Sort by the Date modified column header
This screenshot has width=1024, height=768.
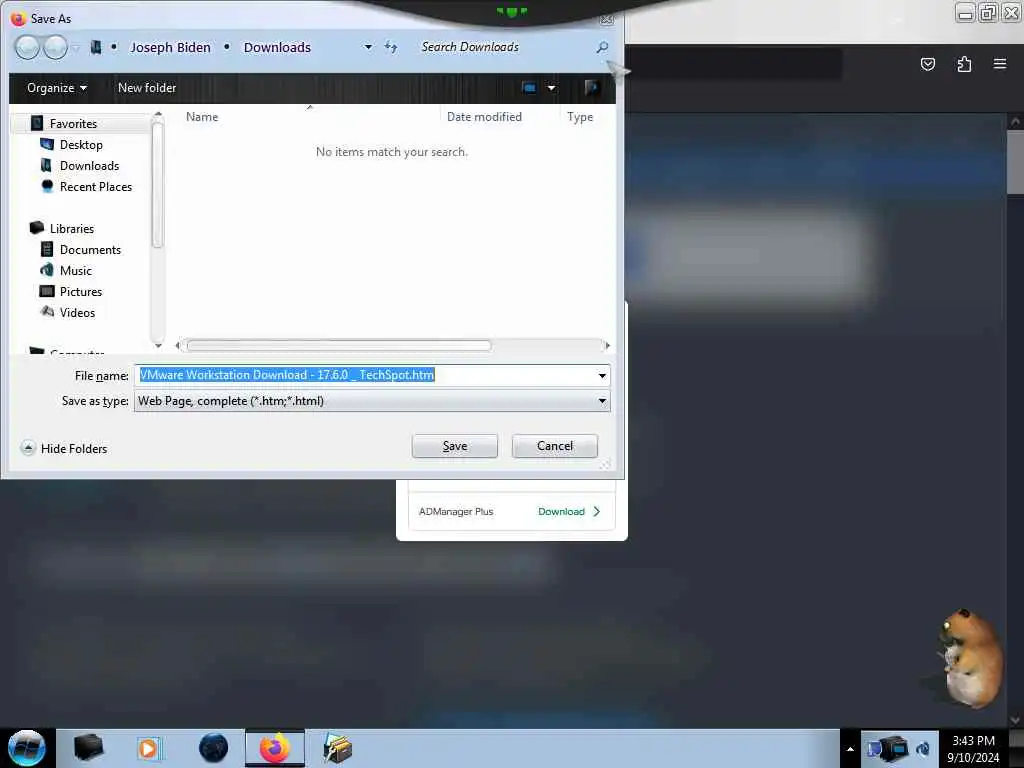(484, 117)
